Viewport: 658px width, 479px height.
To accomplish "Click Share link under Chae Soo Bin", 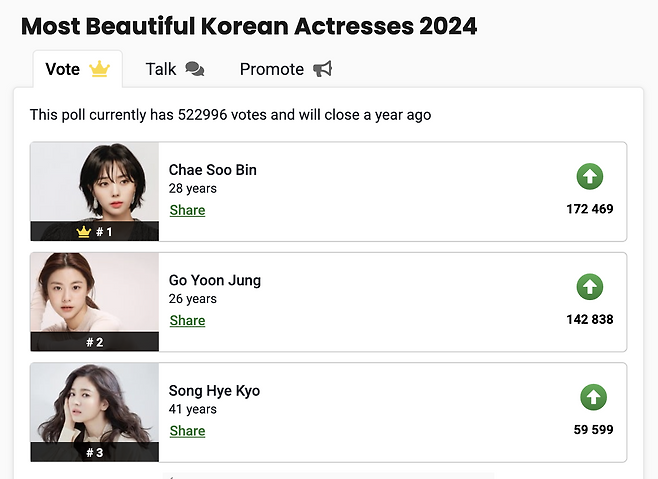I will [x=187, y=210].
